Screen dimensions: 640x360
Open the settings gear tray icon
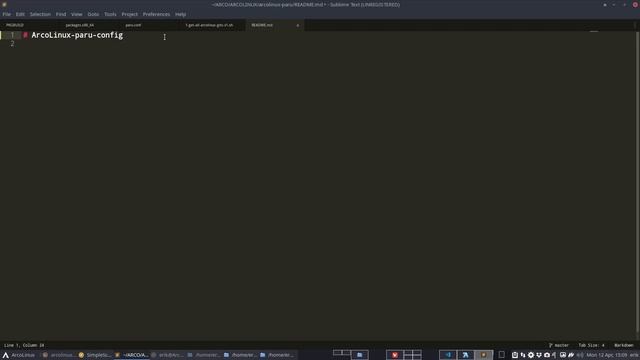point(531,355)
